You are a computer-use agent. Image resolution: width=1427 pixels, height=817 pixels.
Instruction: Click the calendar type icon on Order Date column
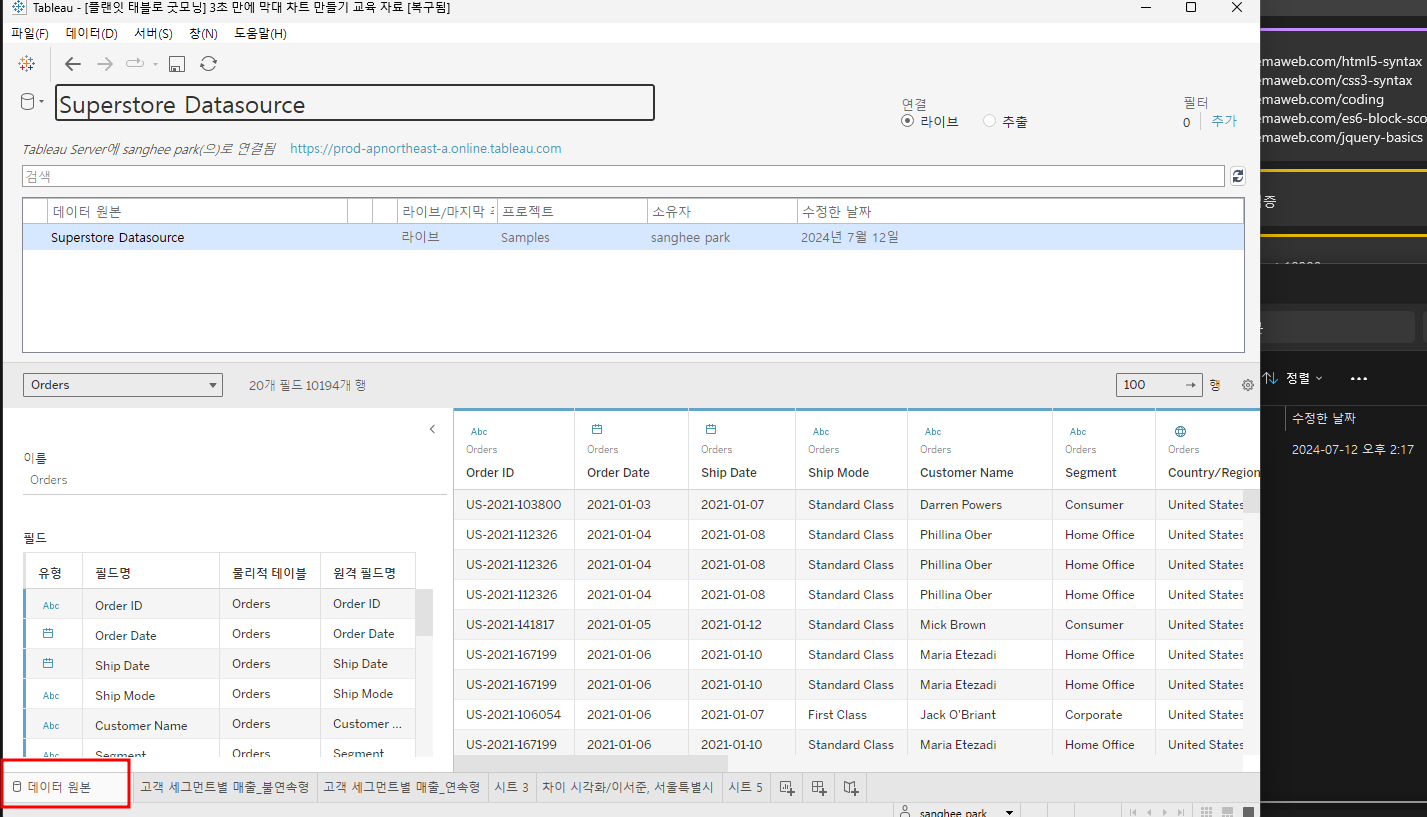pyautogui.click(x=597, y=430)
